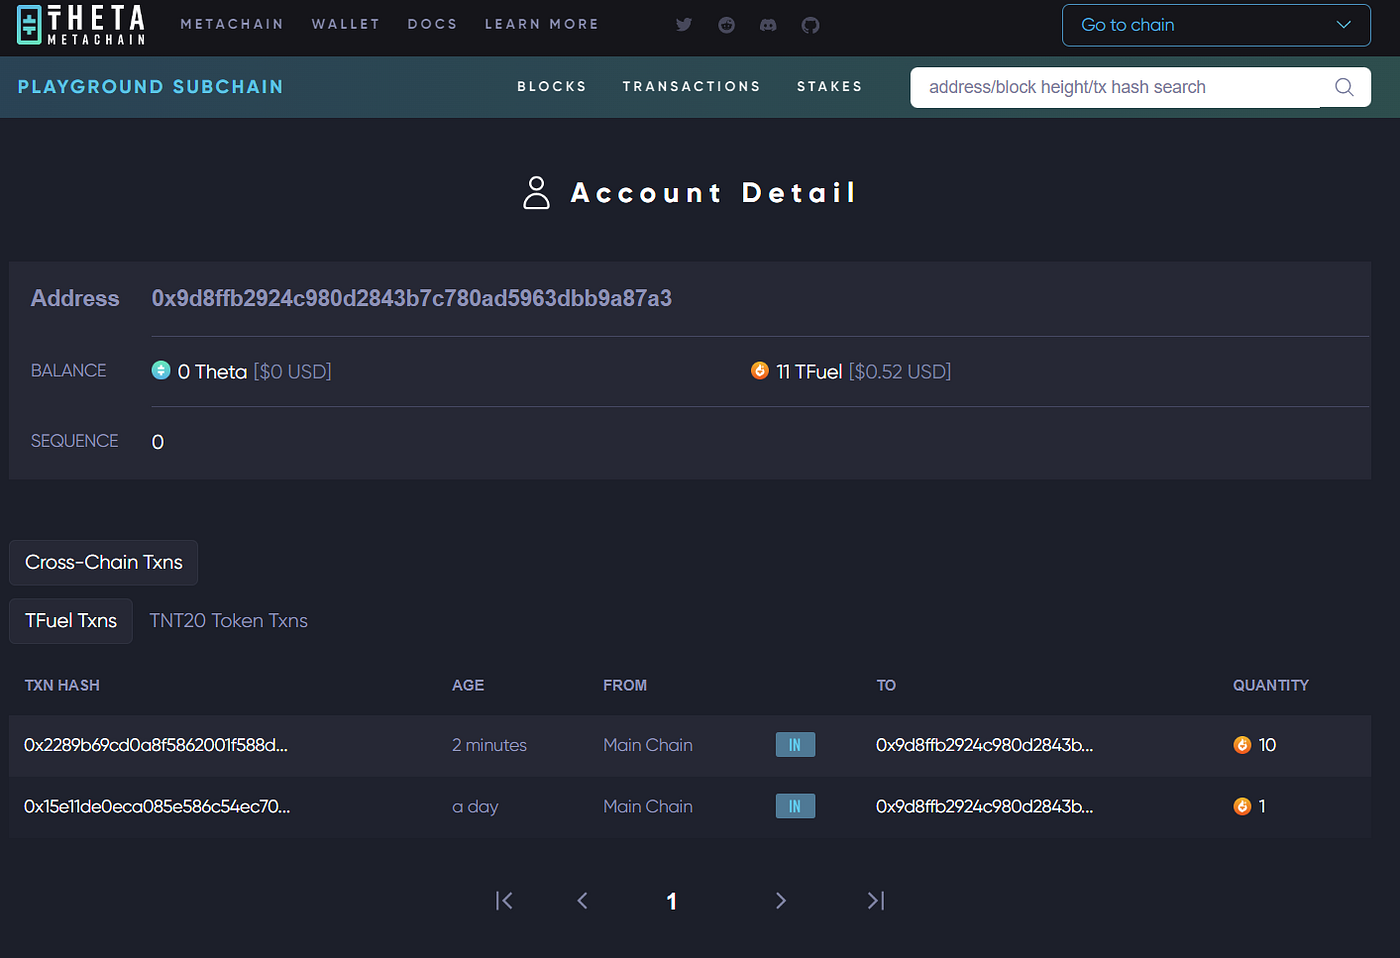The image size is (1400, 958).
Task: Click the Account Detail person icon
Action: (x=537, y=192)
